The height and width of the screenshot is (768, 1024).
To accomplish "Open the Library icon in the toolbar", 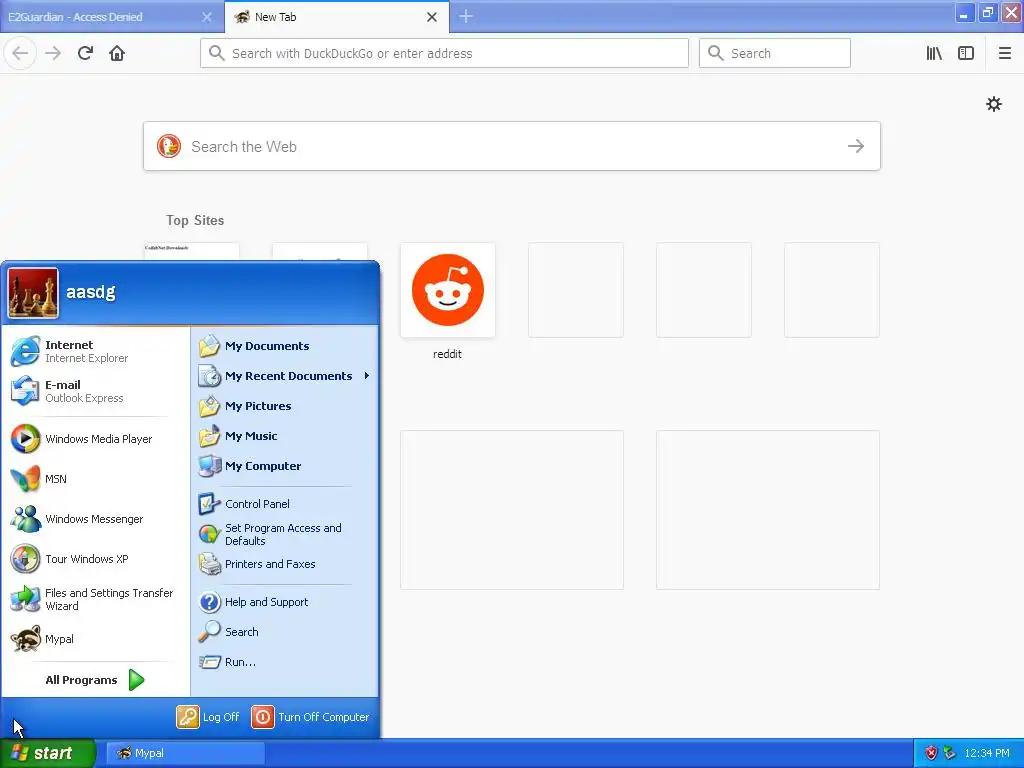I will click(934, 53).
